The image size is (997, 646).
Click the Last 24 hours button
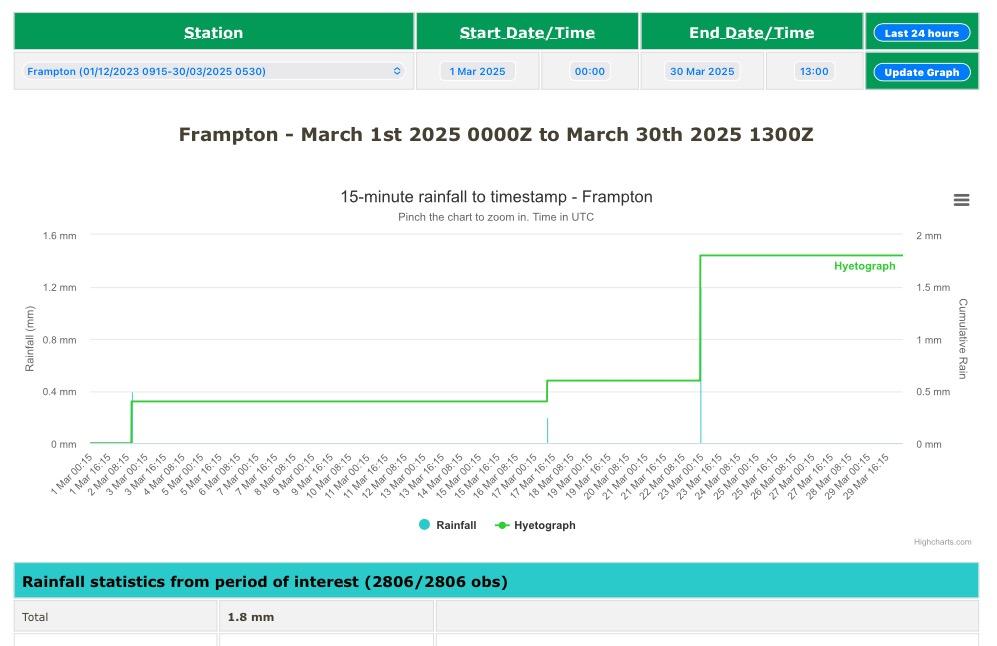point(921,33)
